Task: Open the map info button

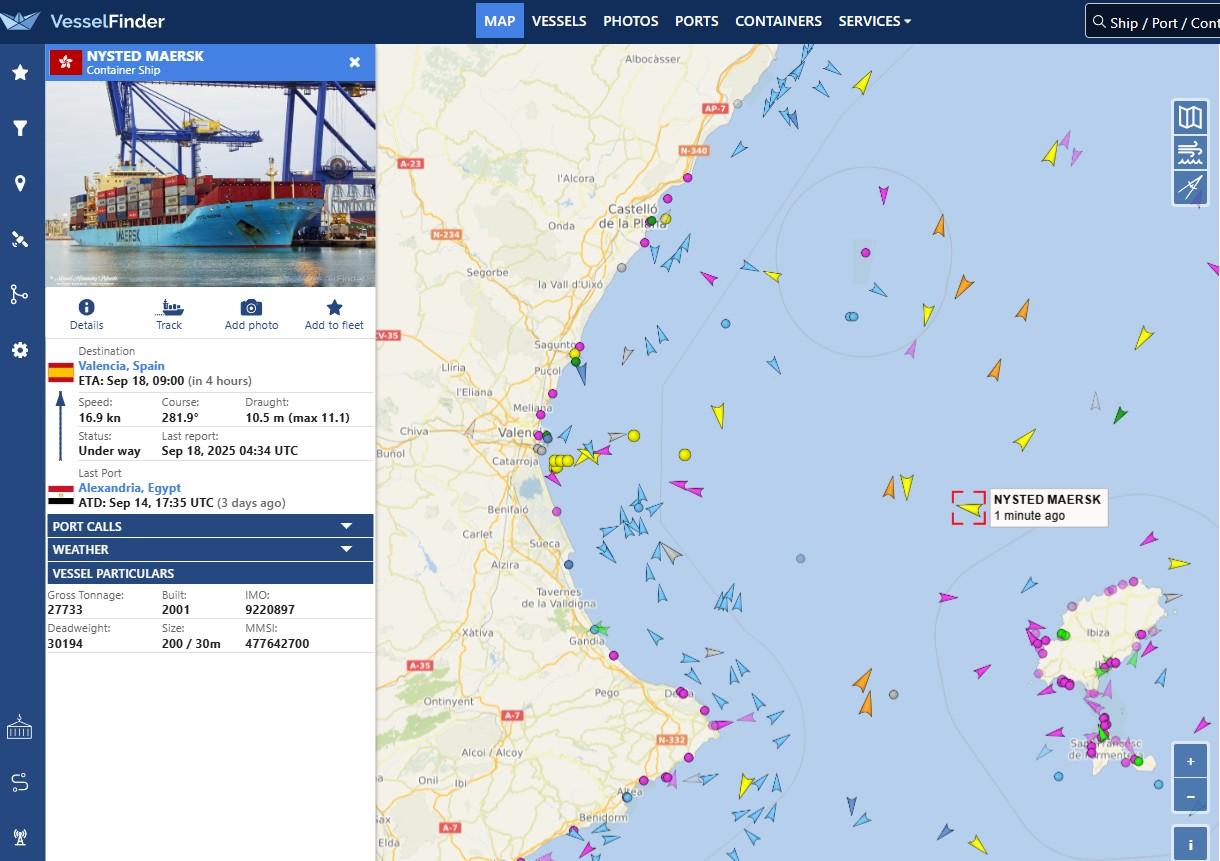Action: [x=1190, y=844]
